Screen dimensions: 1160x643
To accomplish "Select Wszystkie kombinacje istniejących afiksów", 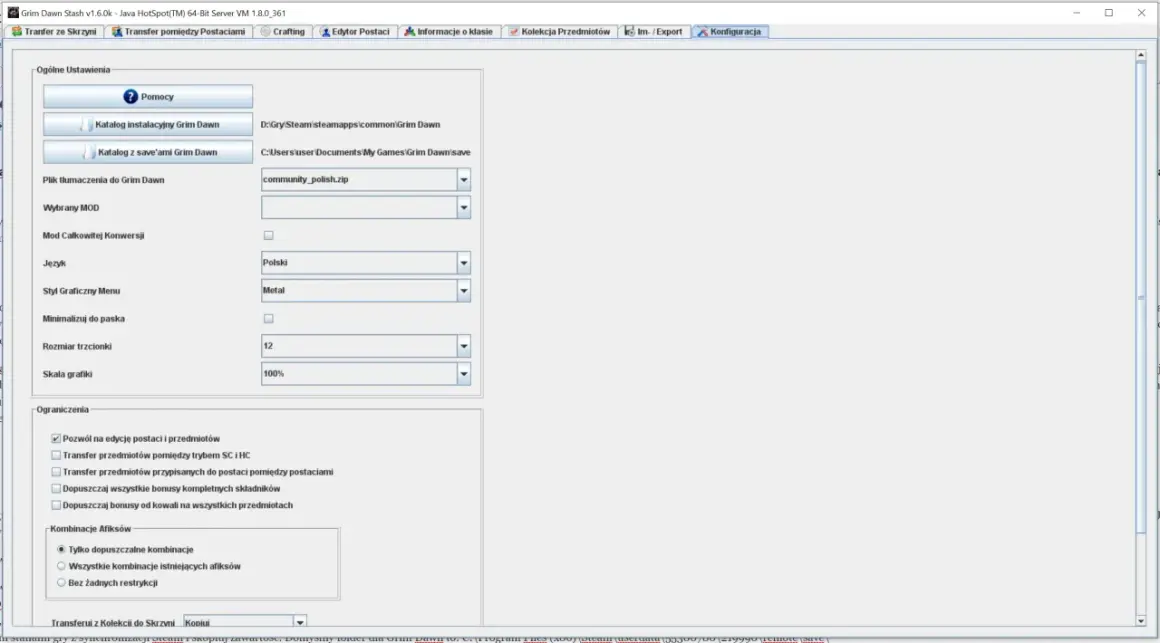I will 61,566.
